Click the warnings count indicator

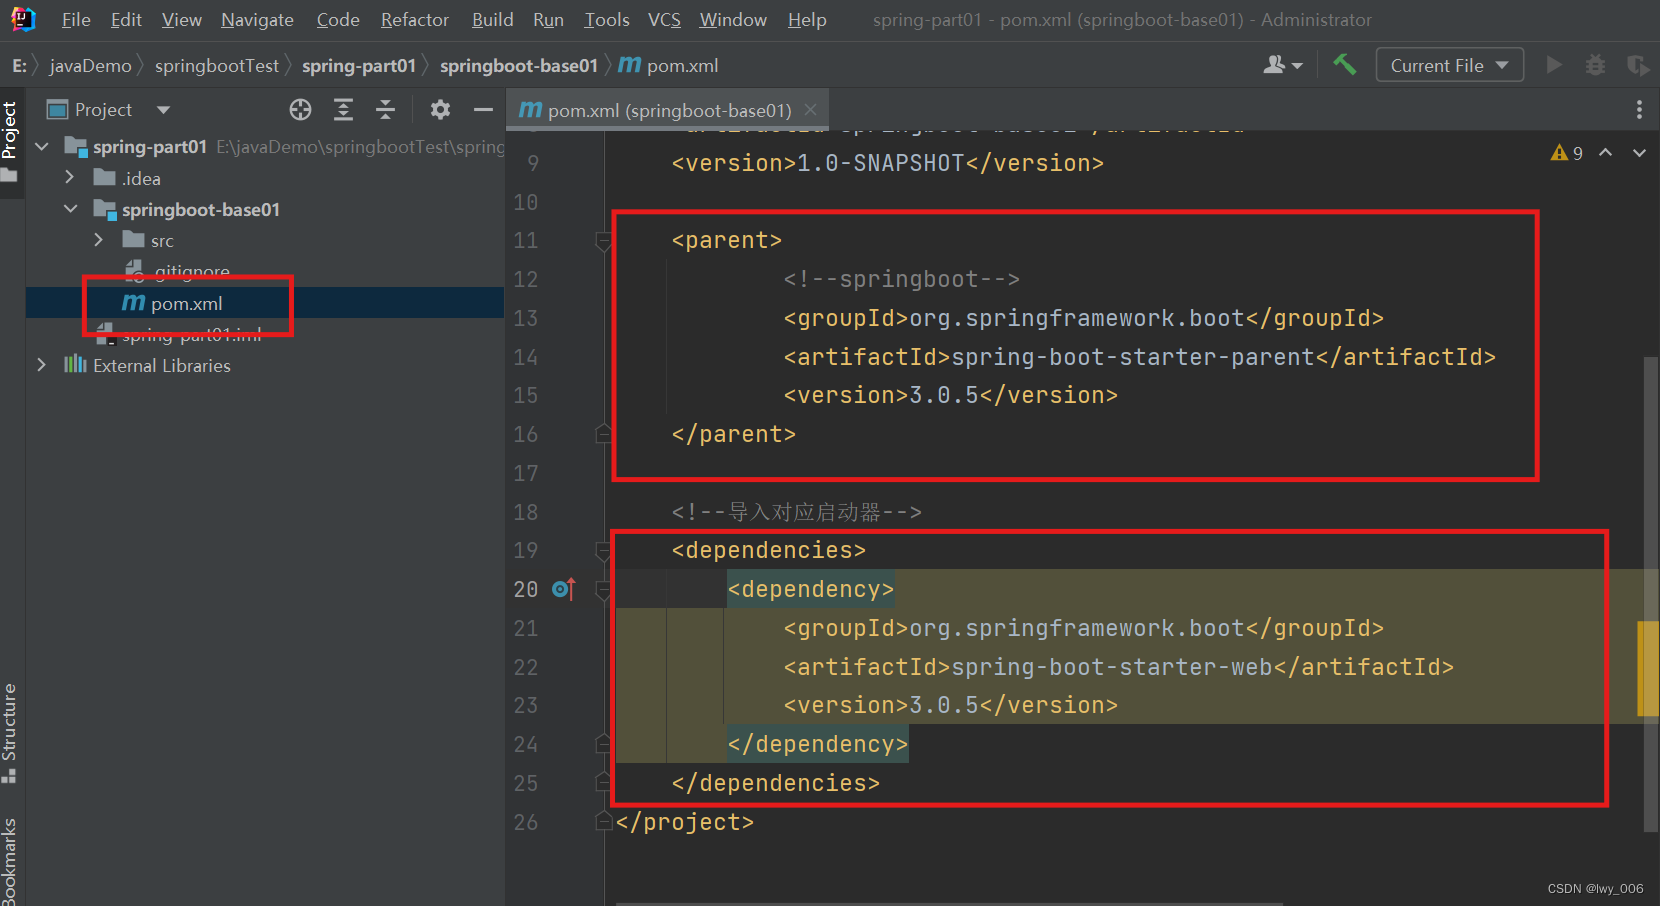(x=1567, y=153)
